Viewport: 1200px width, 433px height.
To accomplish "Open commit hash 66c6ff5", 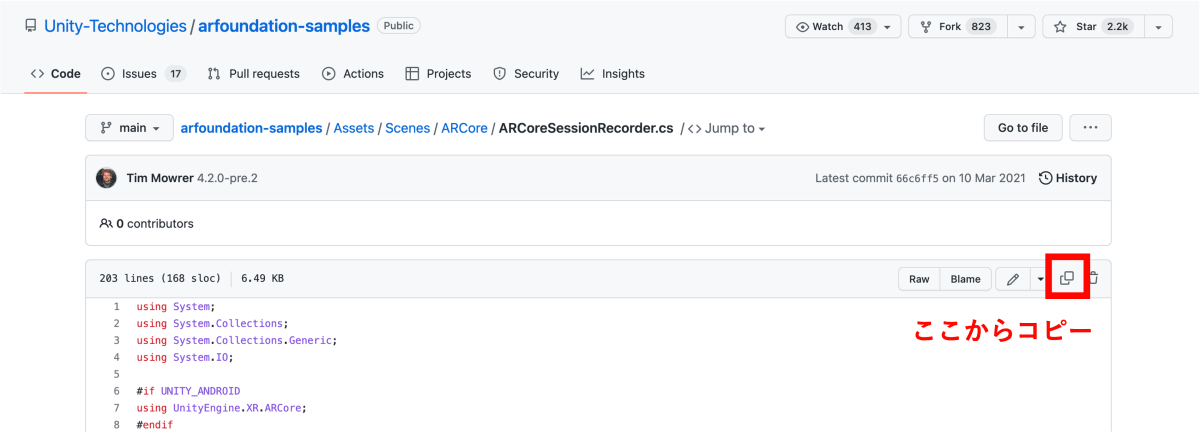I will coord(917,178).
